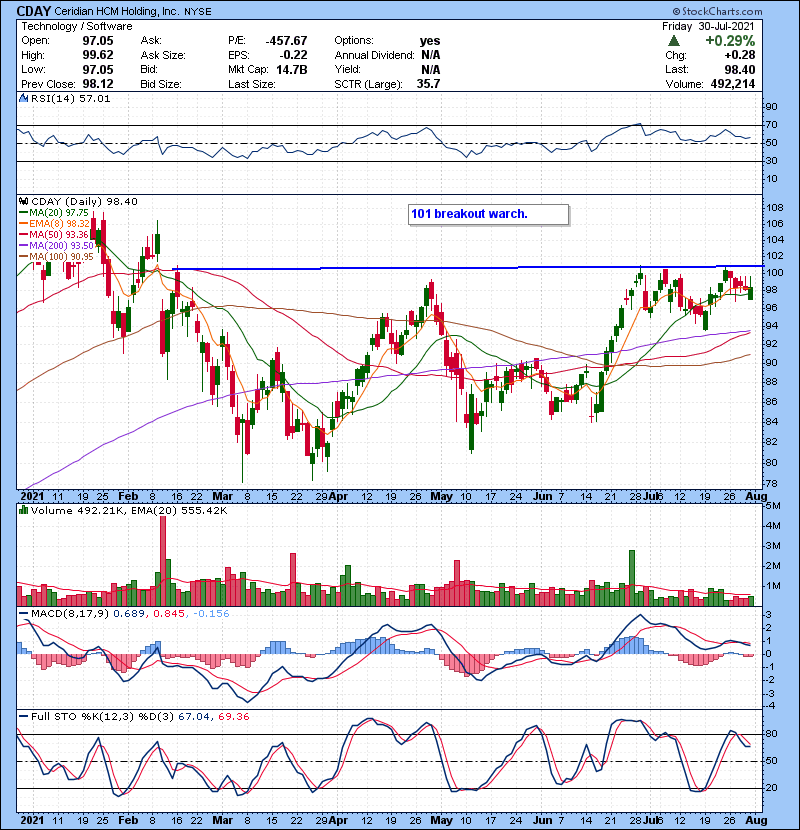Click the Last price 98.40
This screenshot has width=800, height=830.
(x=740, y=69)
